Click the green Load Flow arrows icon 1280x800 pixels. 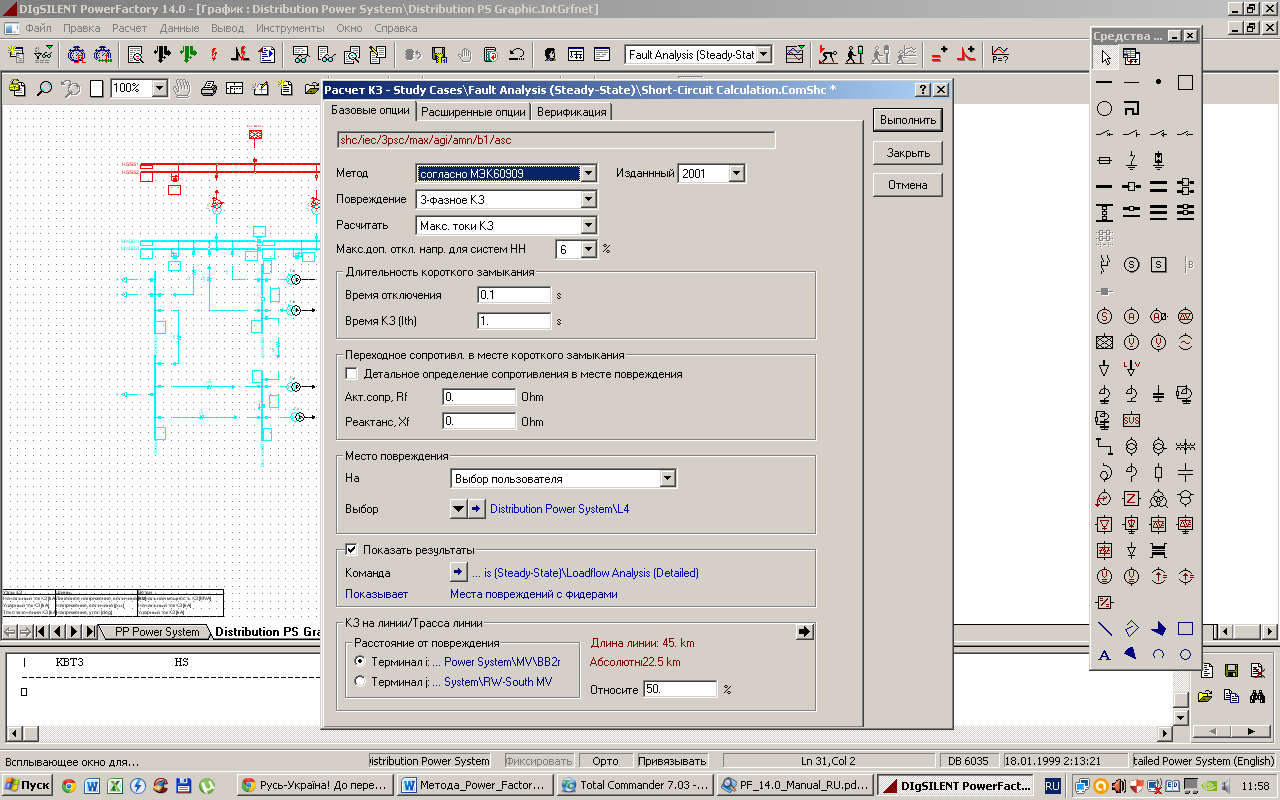coord(187,54)
